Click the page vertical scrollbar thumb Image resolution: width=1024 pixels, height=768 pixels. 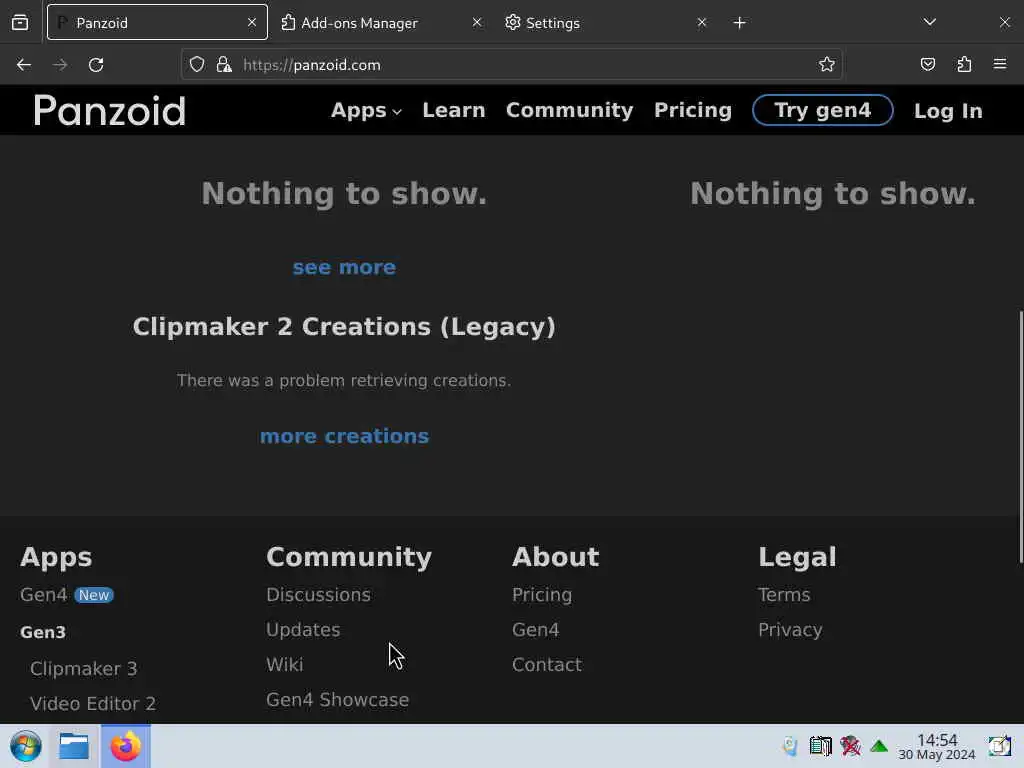pyautogui.click(x=1020, y=436)
